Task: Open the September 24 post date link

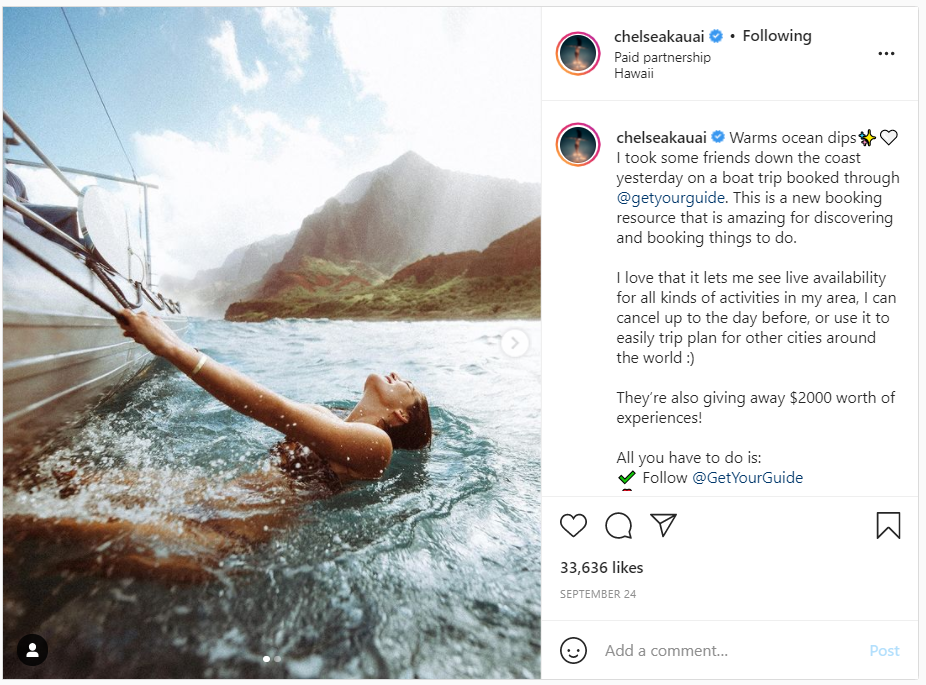Action: pos(598,594)
